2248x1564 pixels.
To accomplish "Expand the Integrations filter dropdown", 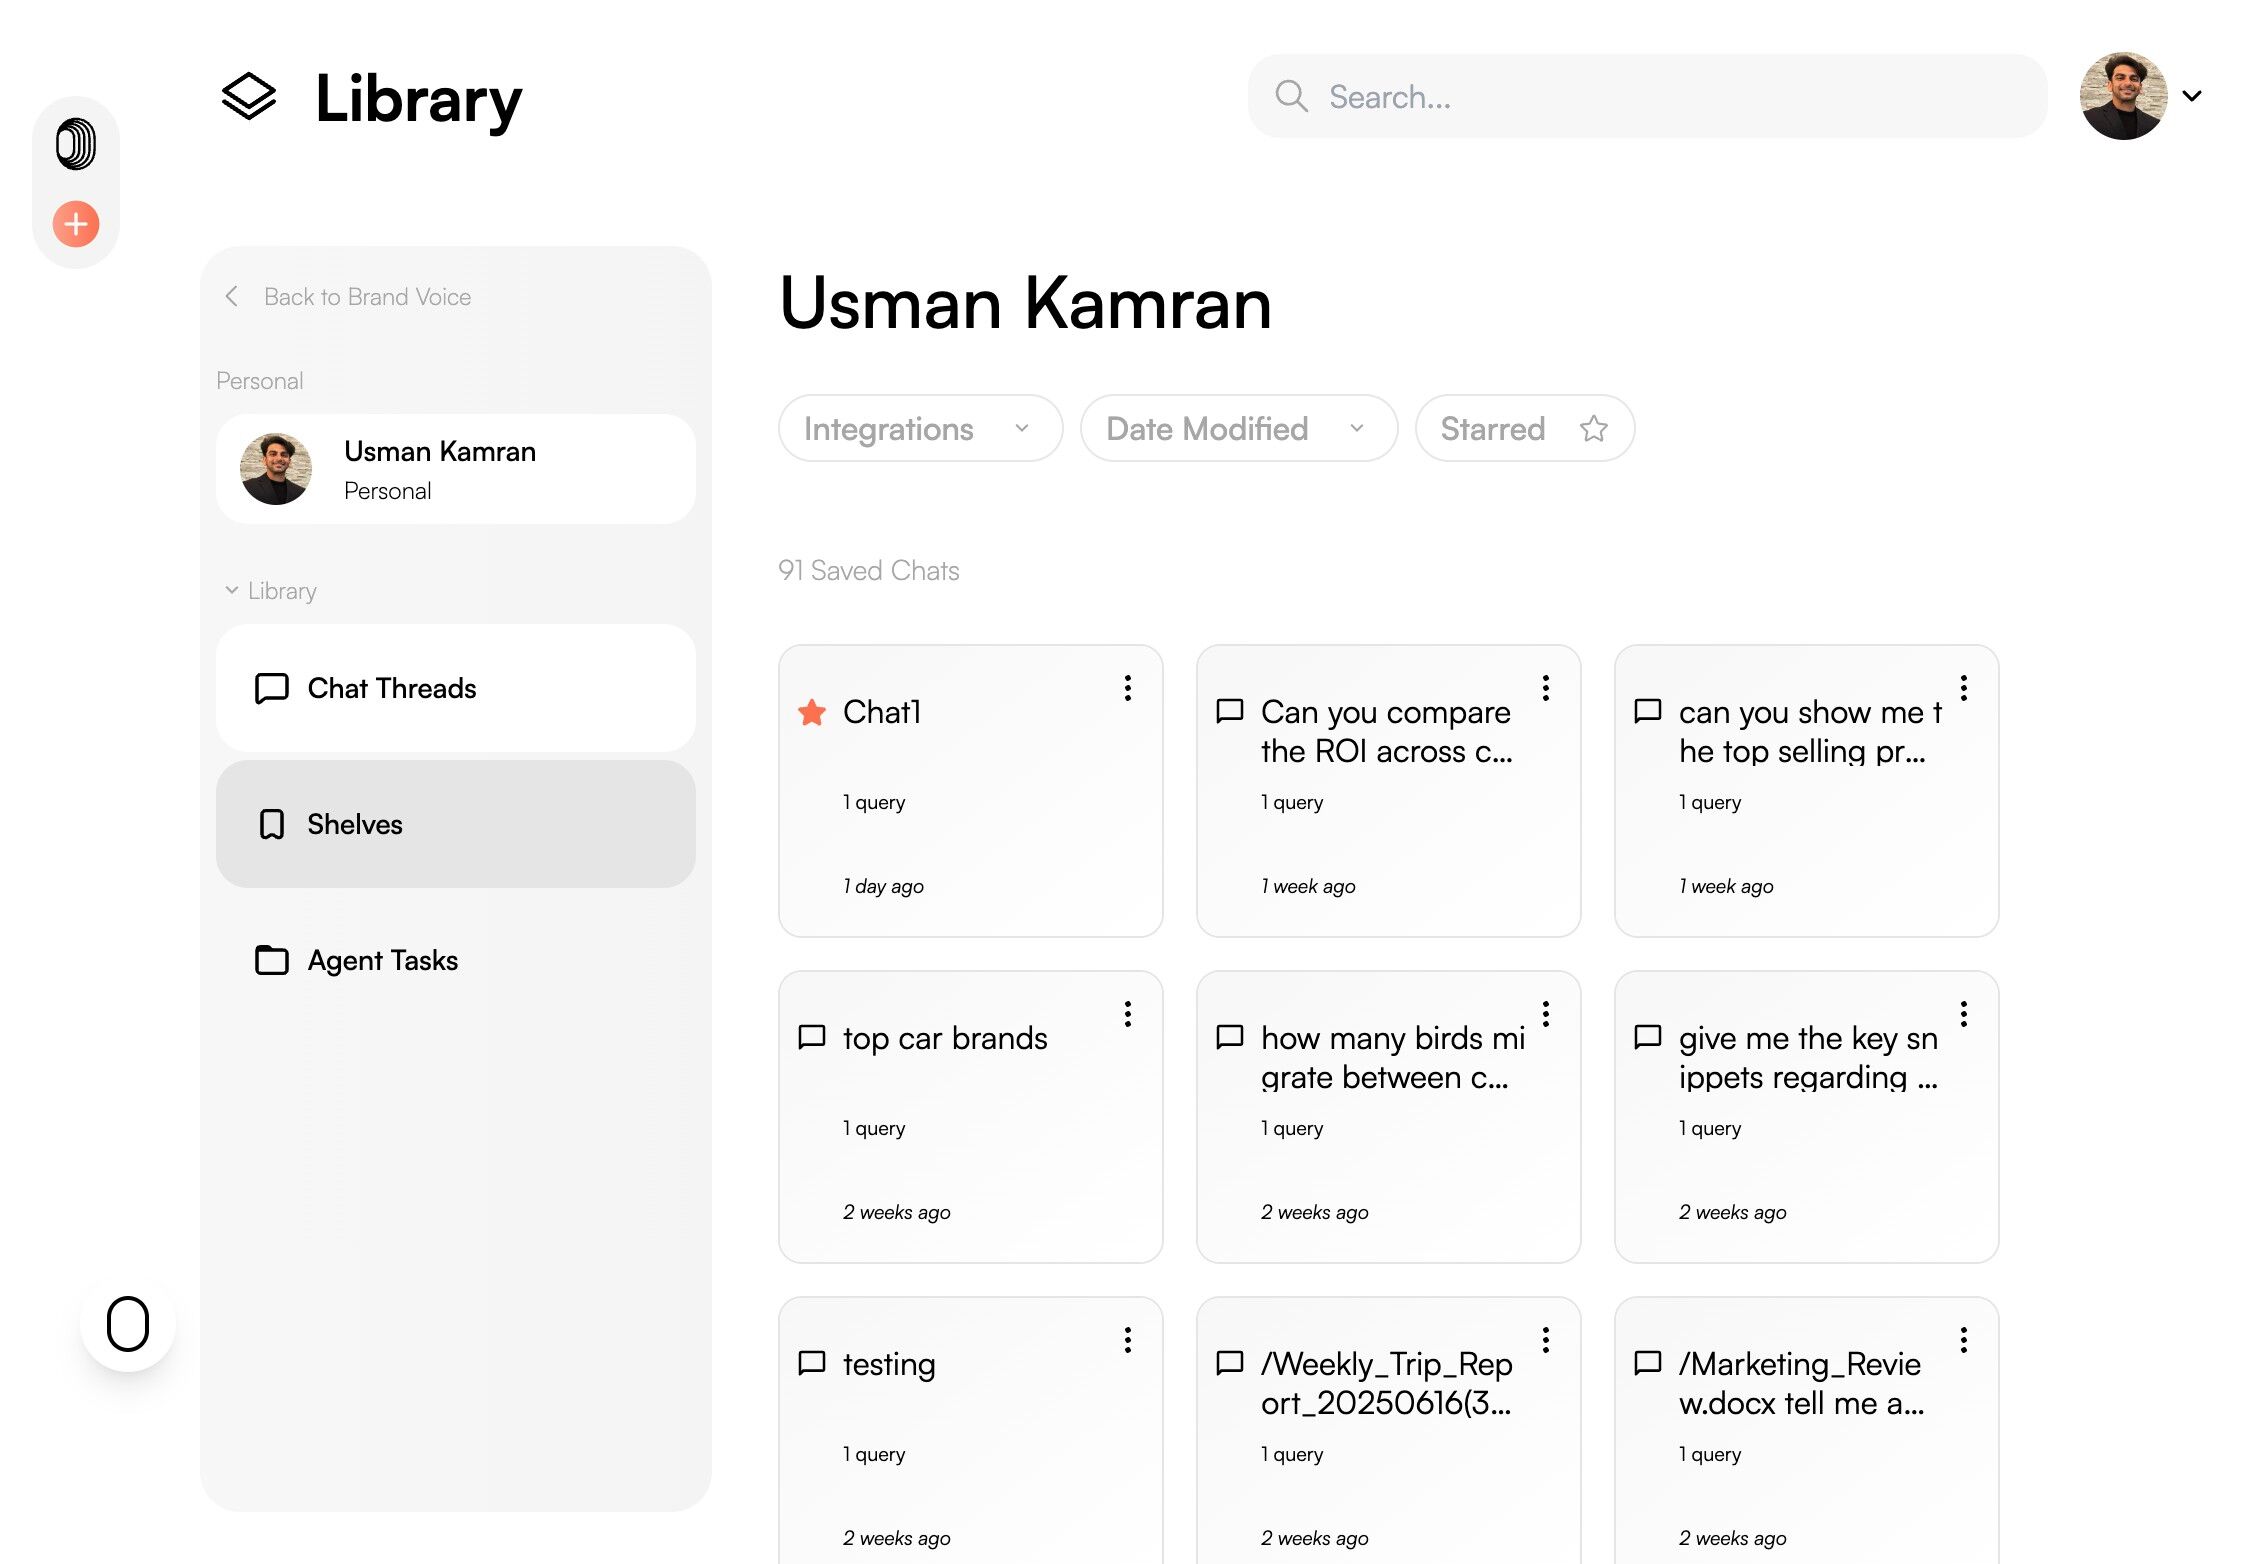I will pyautogui.click(x=919, y=429).
